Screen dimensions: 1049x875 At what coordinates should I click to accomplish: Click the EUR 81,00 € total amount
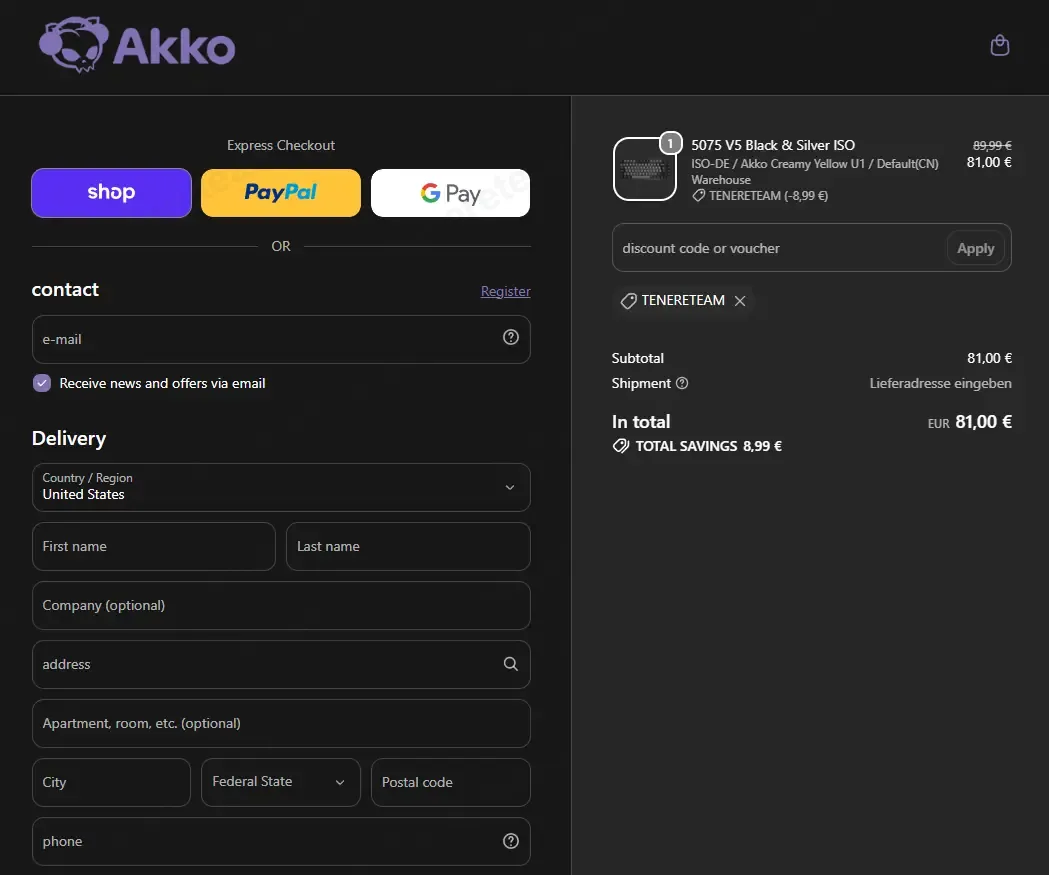(x=969, y=422)
